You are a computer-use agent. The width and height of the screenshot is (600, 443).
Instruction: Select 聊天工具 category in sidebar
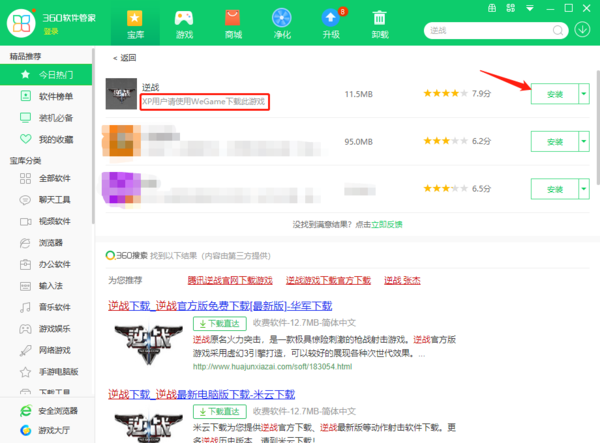54,199
